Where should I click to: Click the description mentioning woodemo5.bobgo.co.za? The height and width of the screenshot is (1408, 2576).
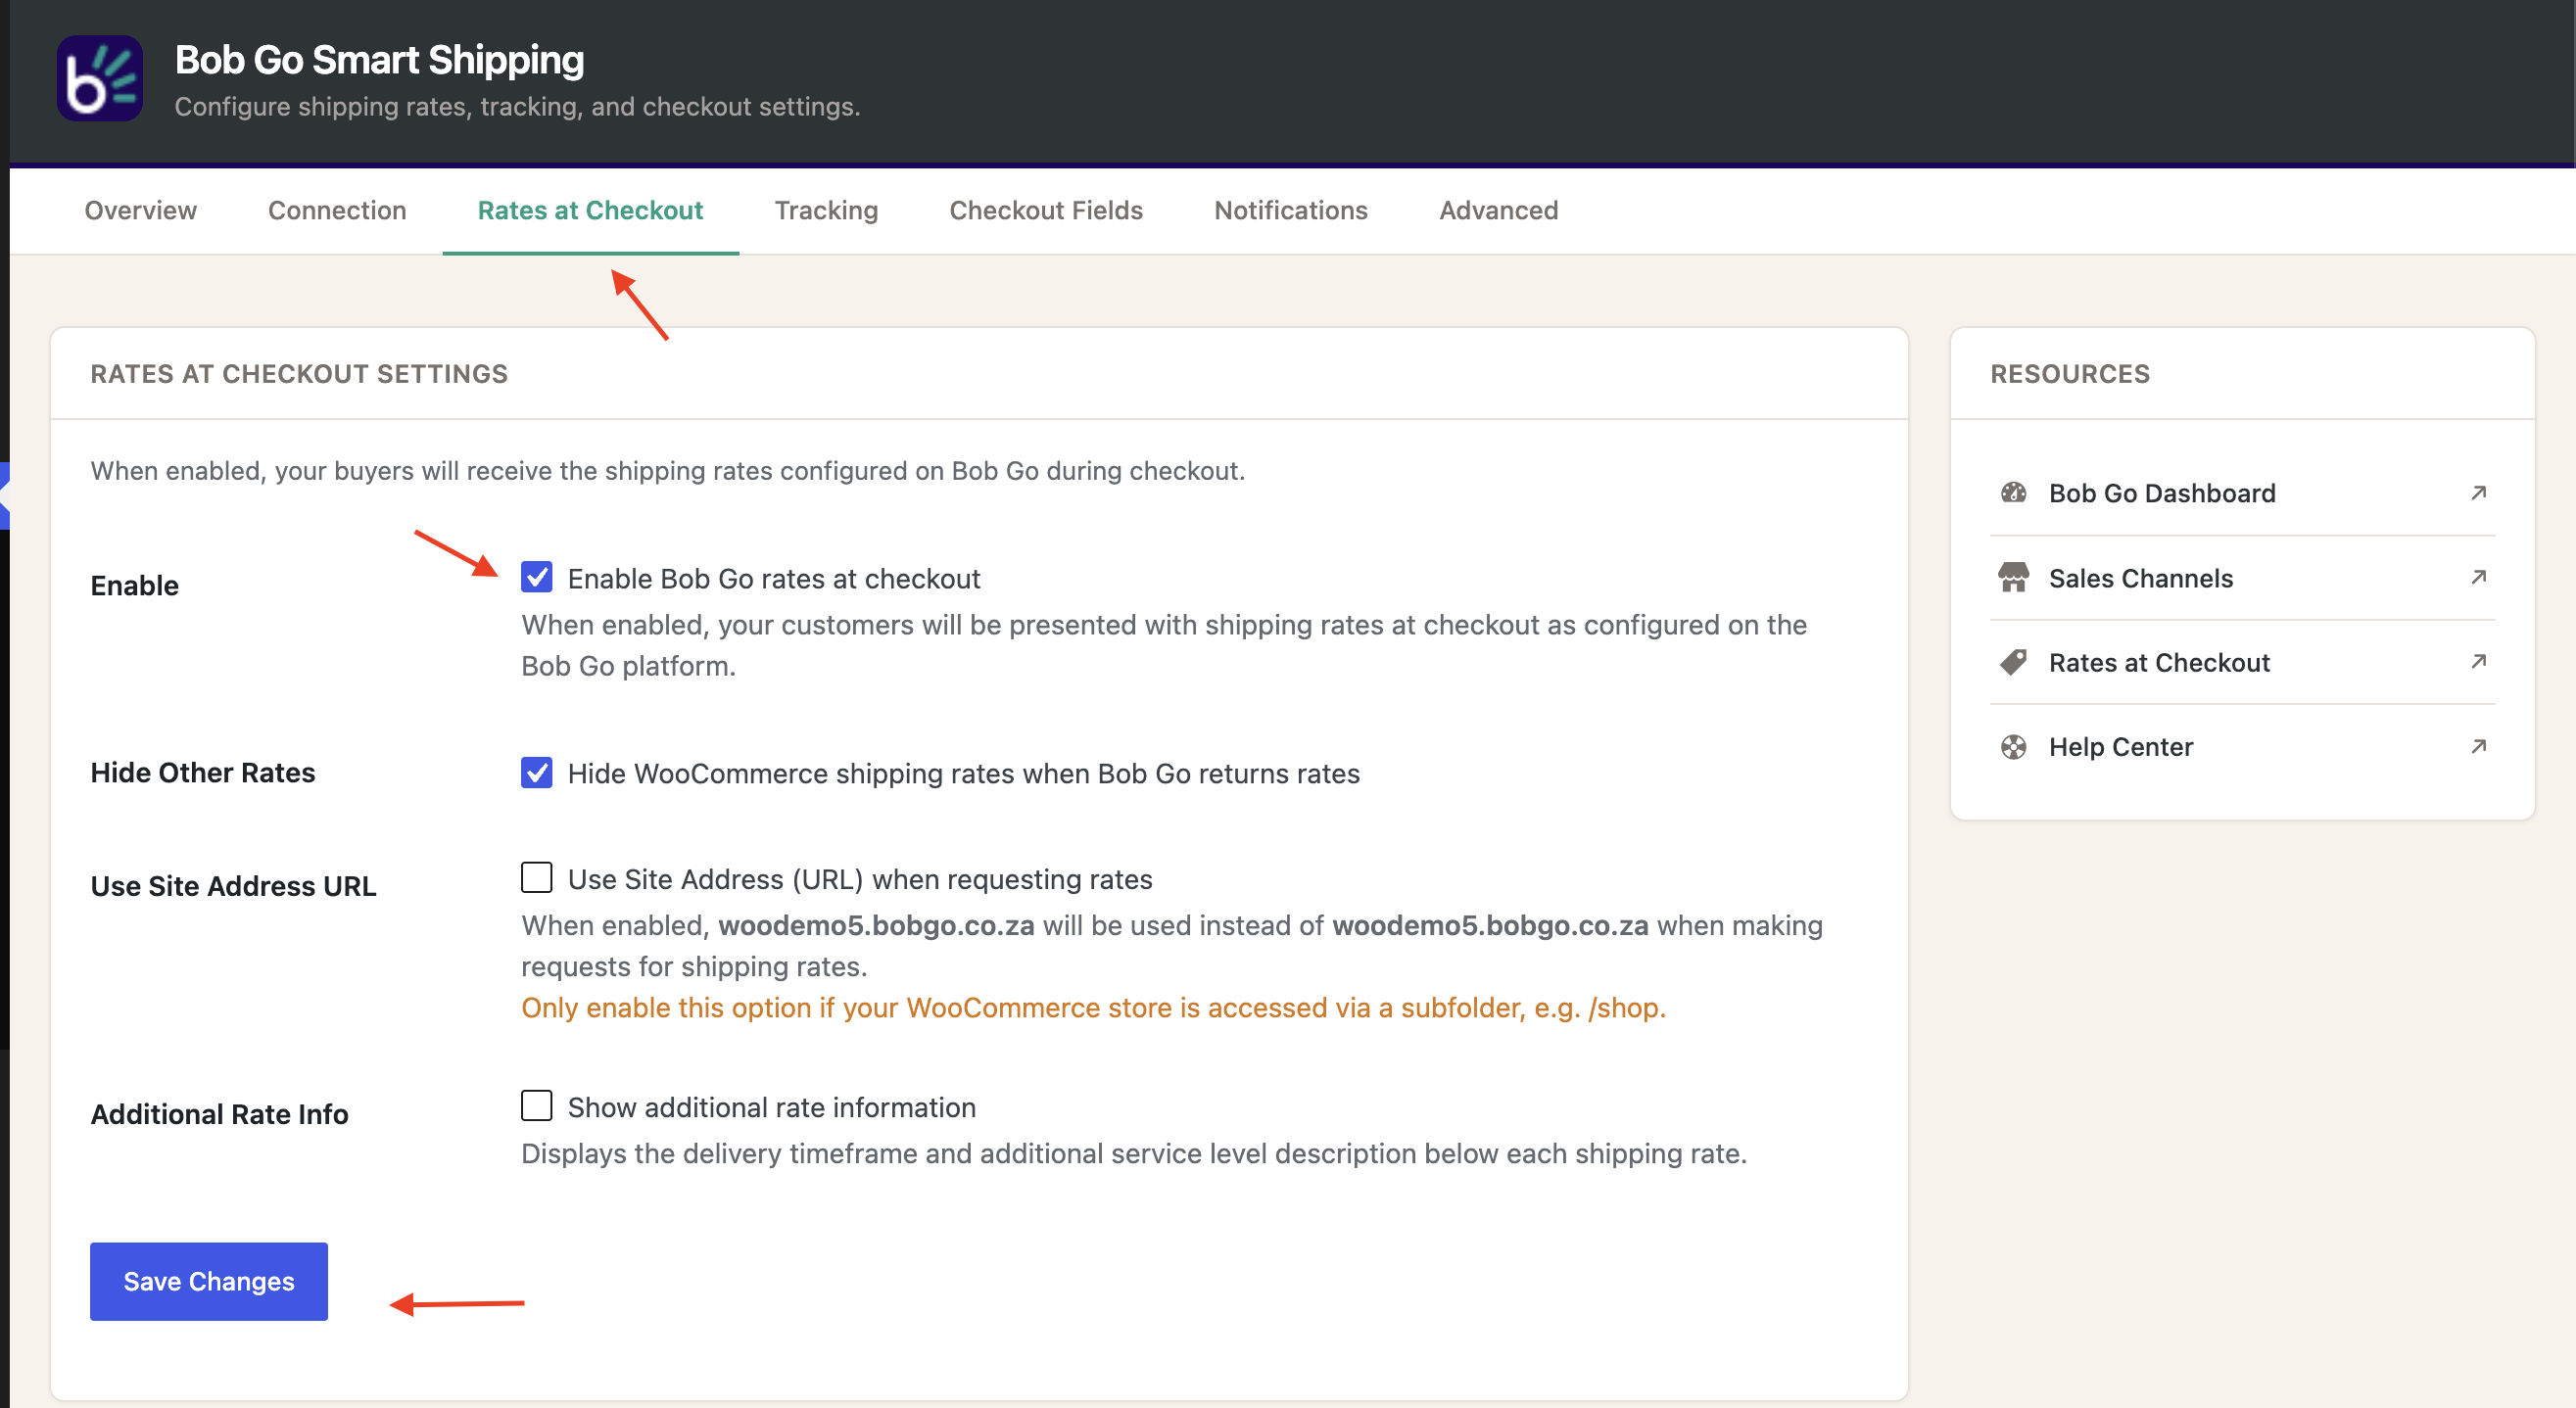coord(1172,945)
